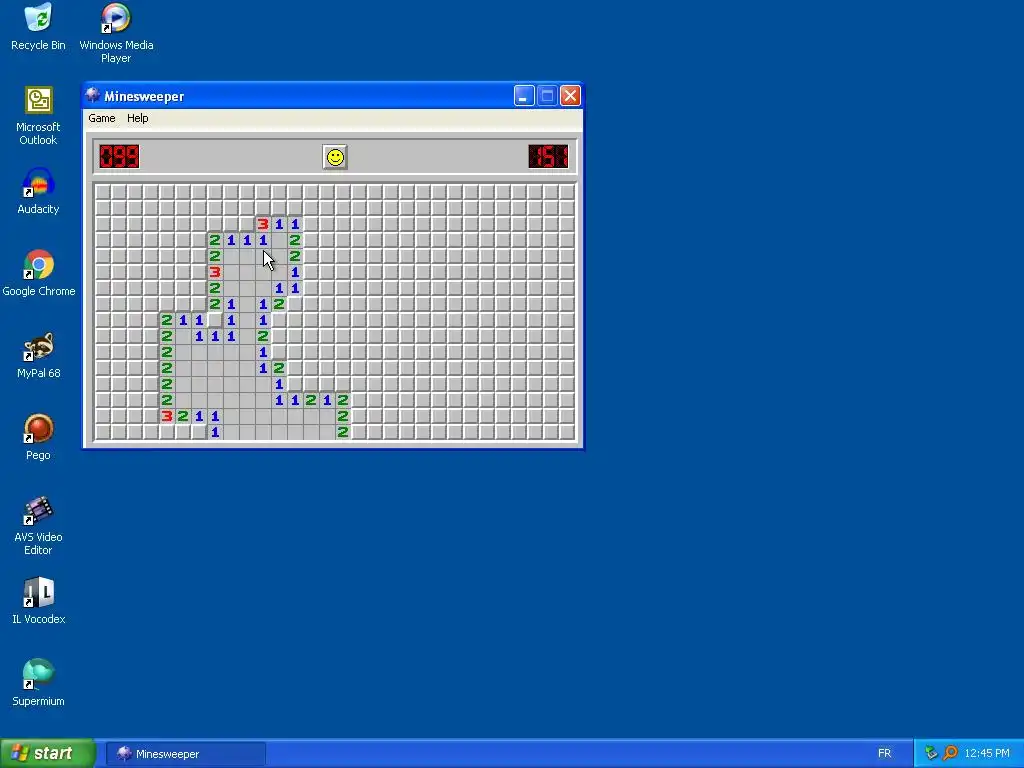Viewport: 1024px width, 768px height.
Task: Open the Game menu in Minesweeper
Action: [x=102, y=118]
